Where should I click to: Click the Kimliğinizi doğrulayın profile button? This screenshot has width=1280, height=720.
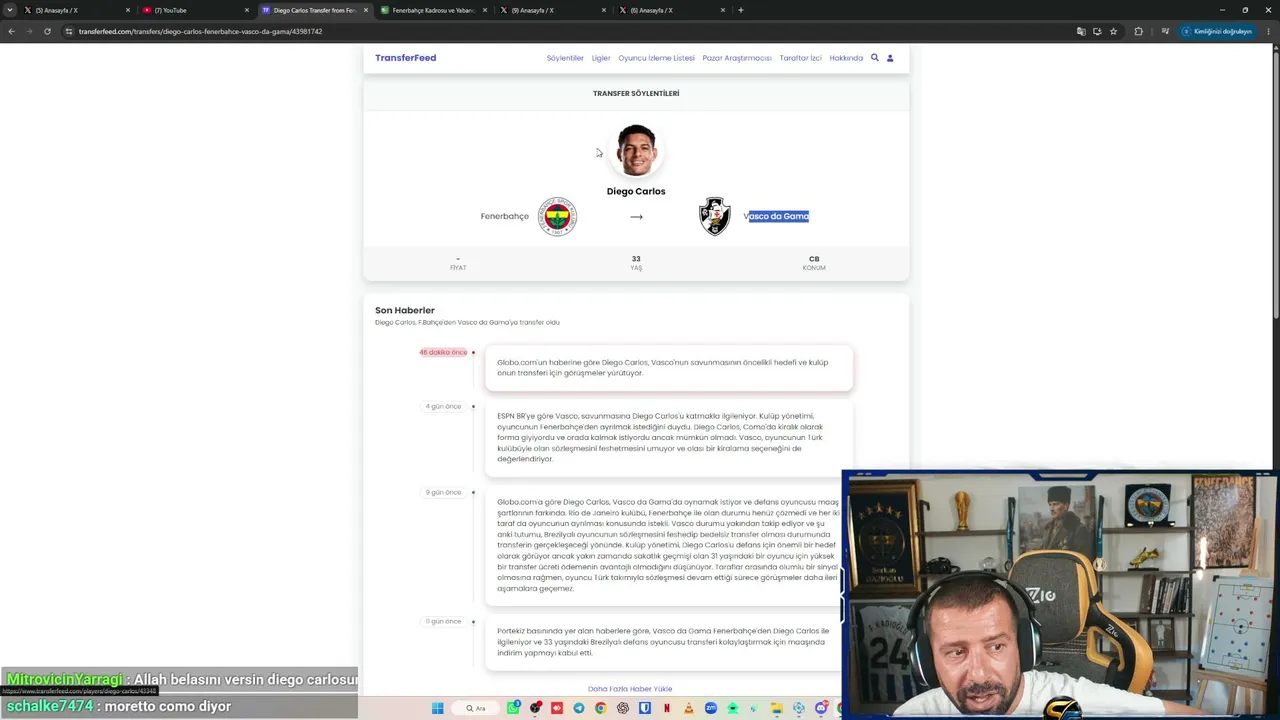1217,31
